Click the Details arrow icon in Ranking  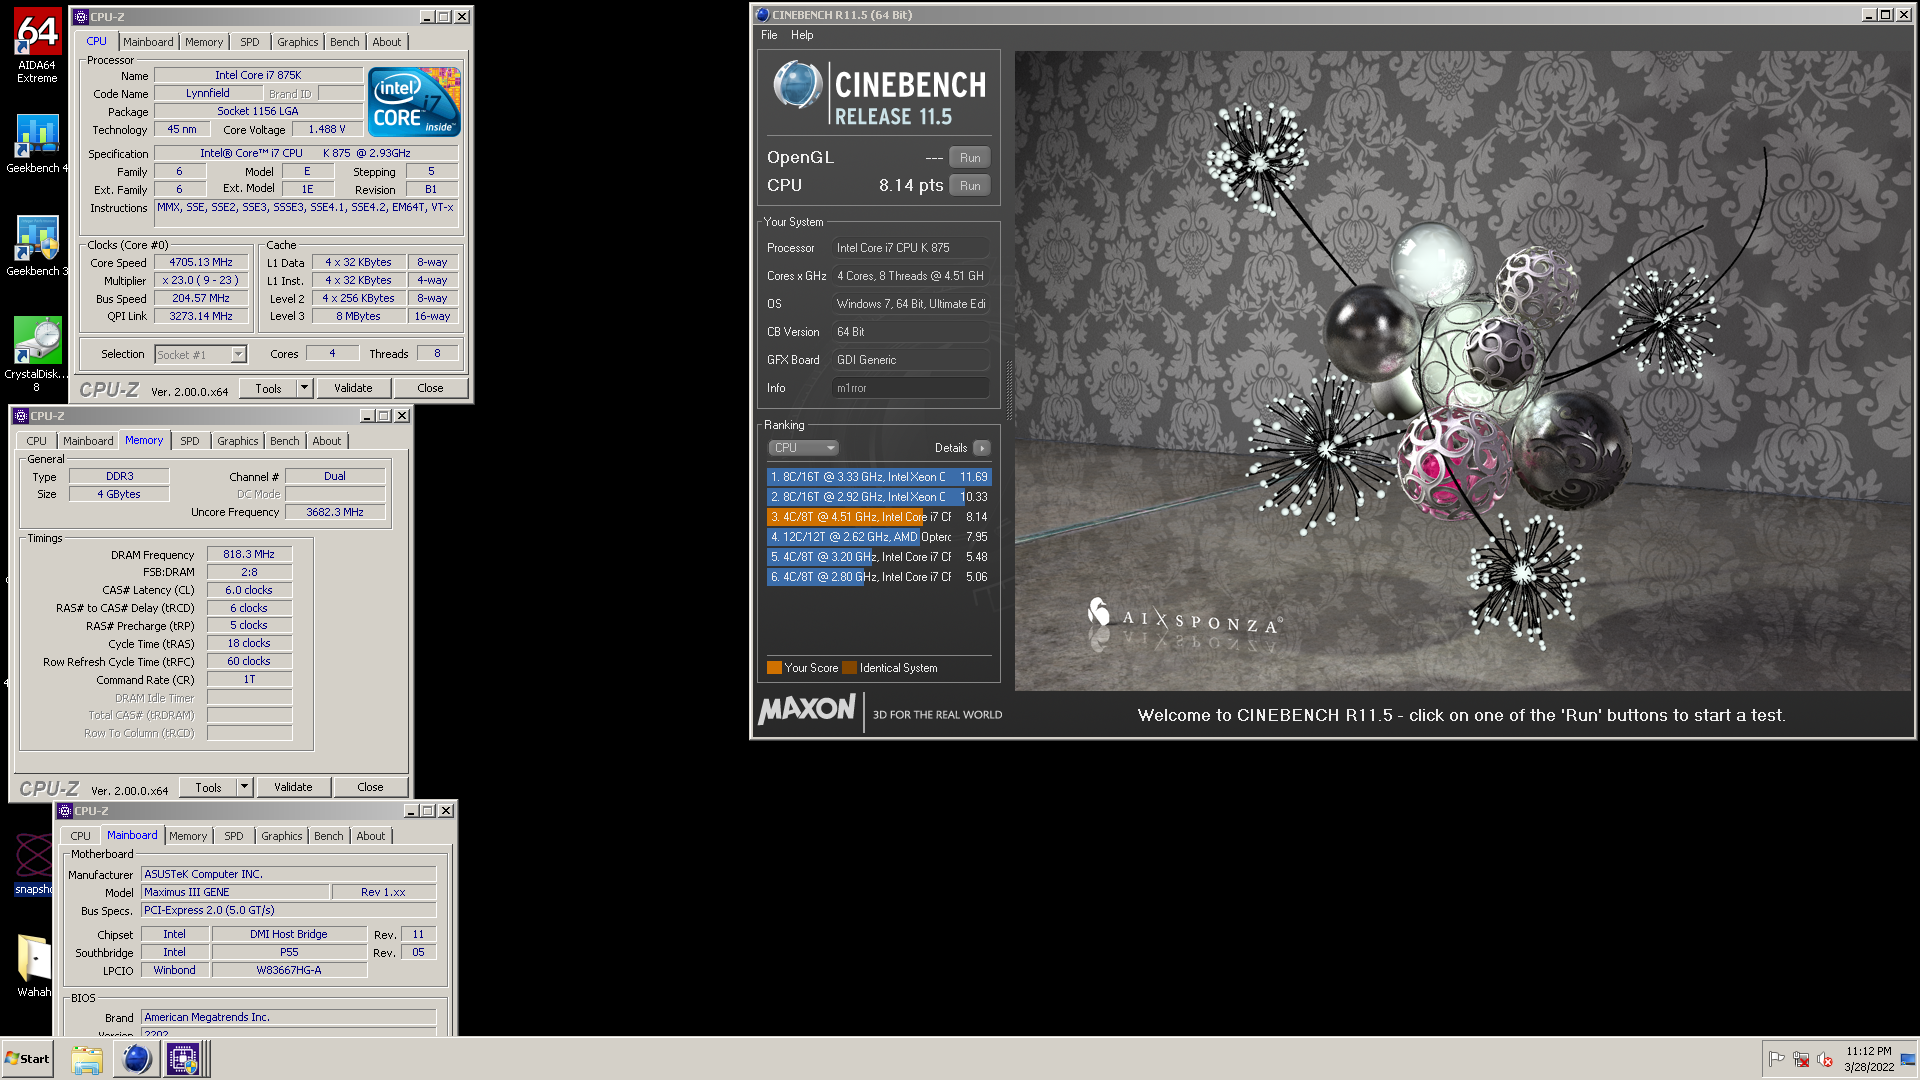(982, 448)
